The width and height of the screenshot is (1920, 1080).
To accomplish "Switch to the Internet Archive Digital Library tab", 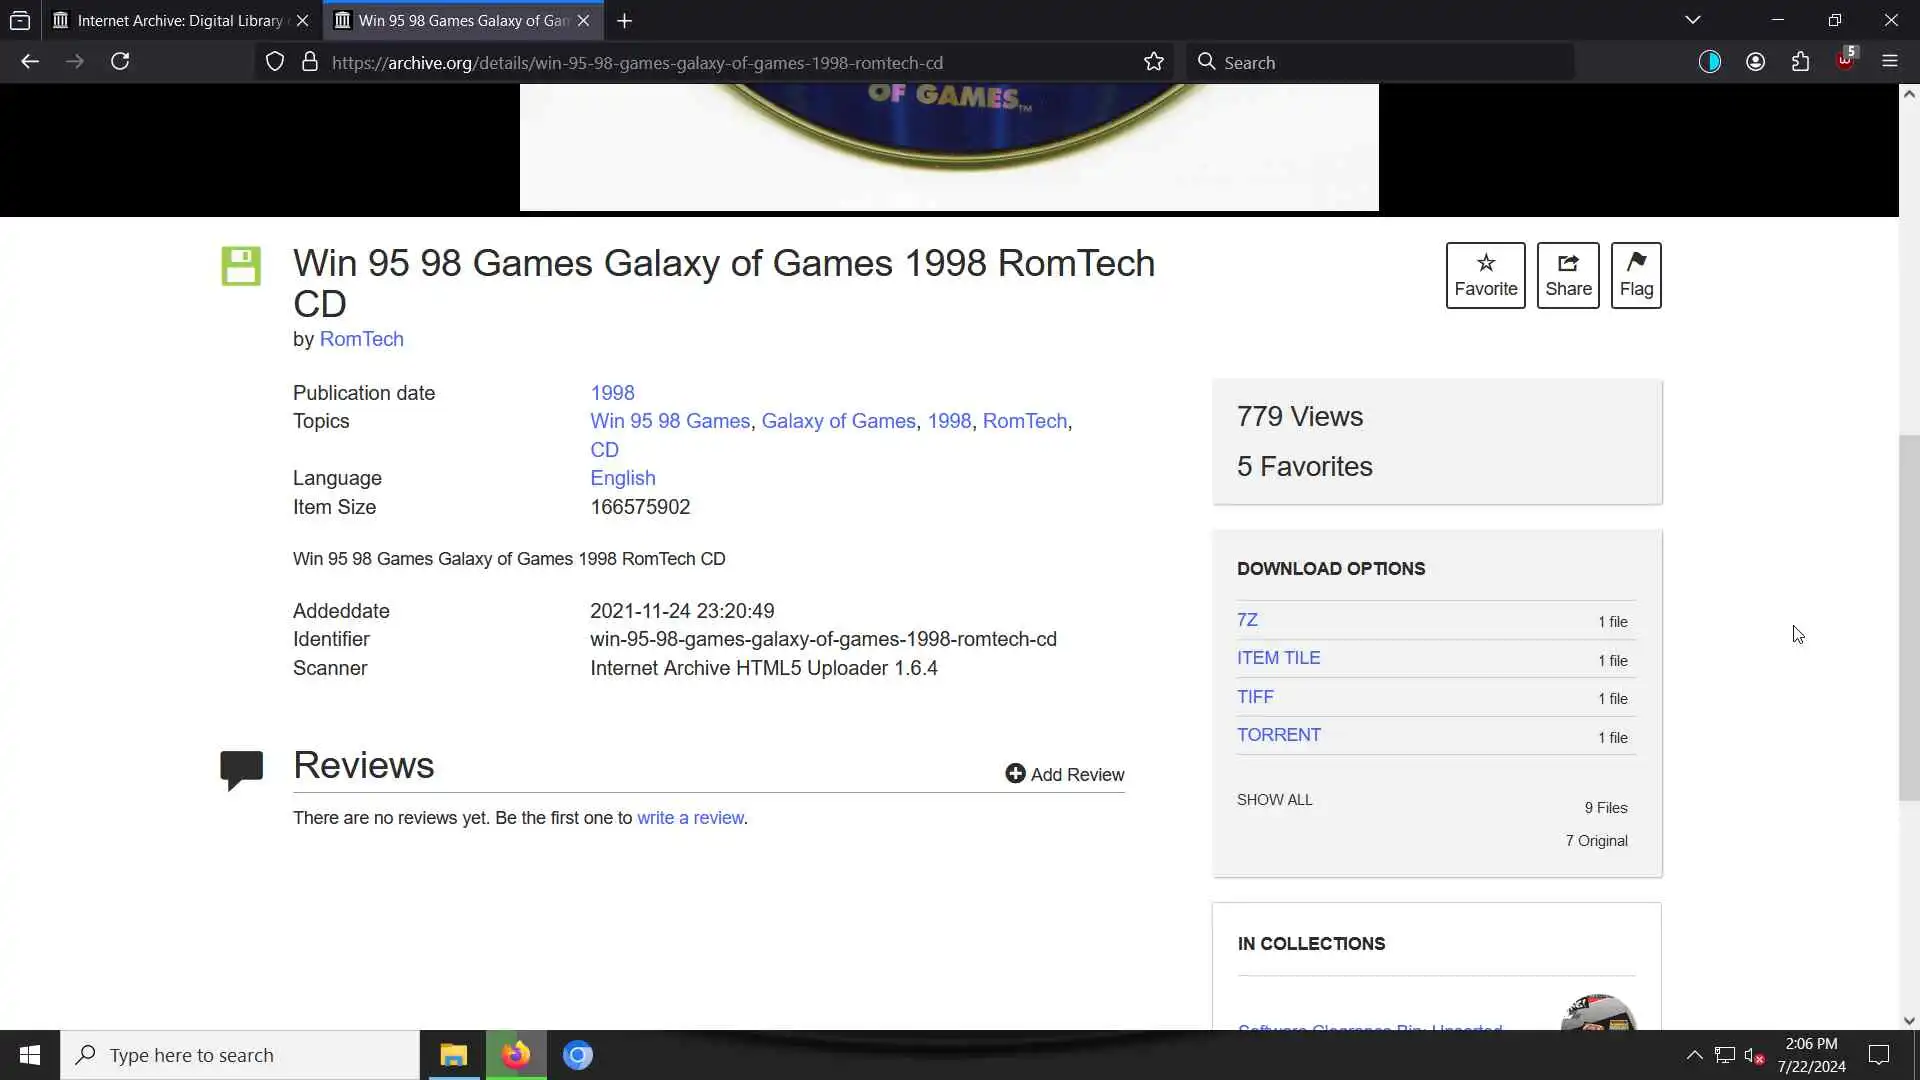I will click(180, 20).
